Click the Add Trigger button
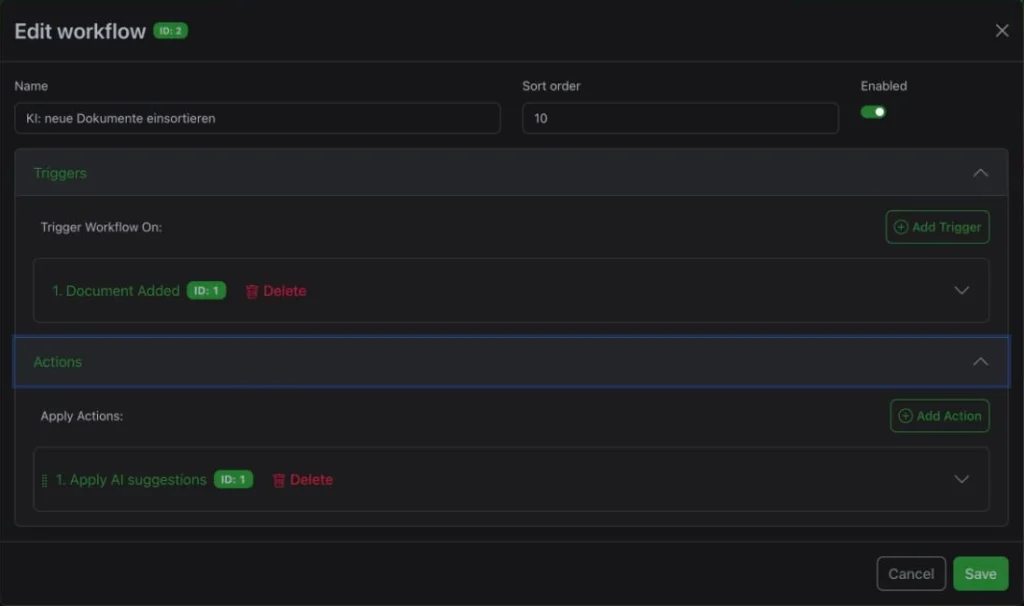This screenshot has height=606, width=1024. pyautogui.click(x=937, y=227)
